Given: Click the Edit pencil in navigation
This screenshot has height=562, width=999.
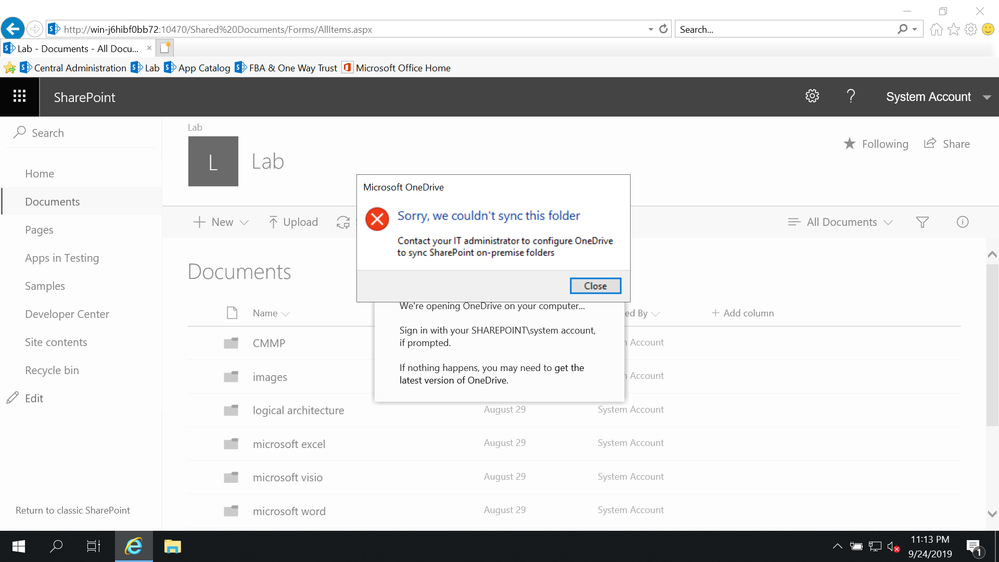Looking at the screenshot, I should coord(12,398).
